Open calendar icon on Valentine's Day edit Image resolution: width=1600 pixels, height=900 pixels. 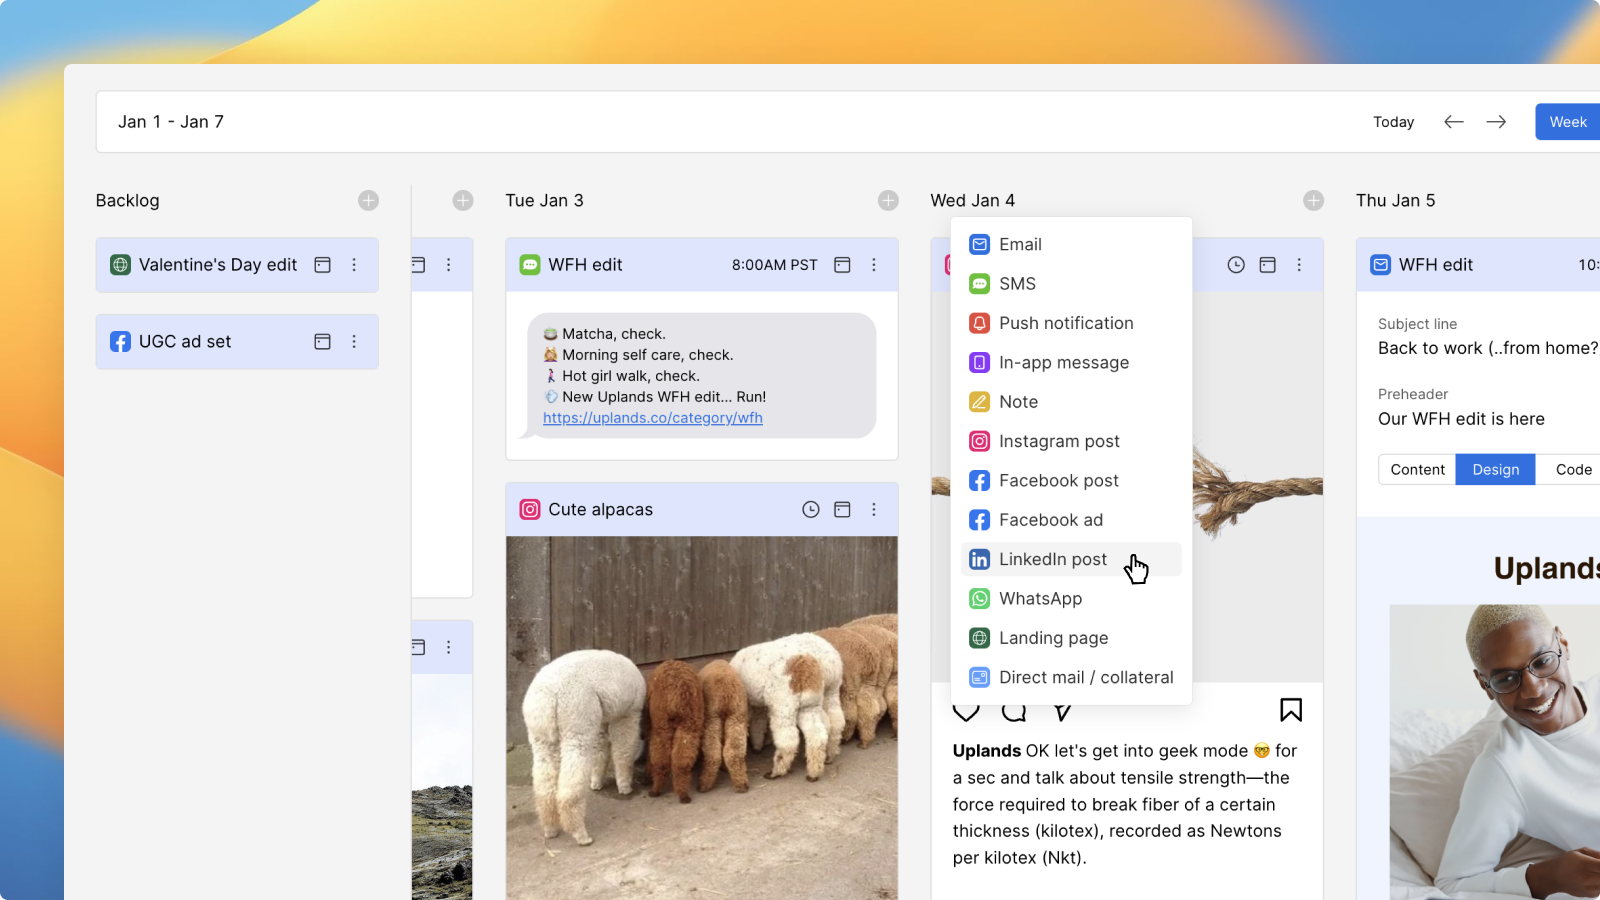point(322,265)
